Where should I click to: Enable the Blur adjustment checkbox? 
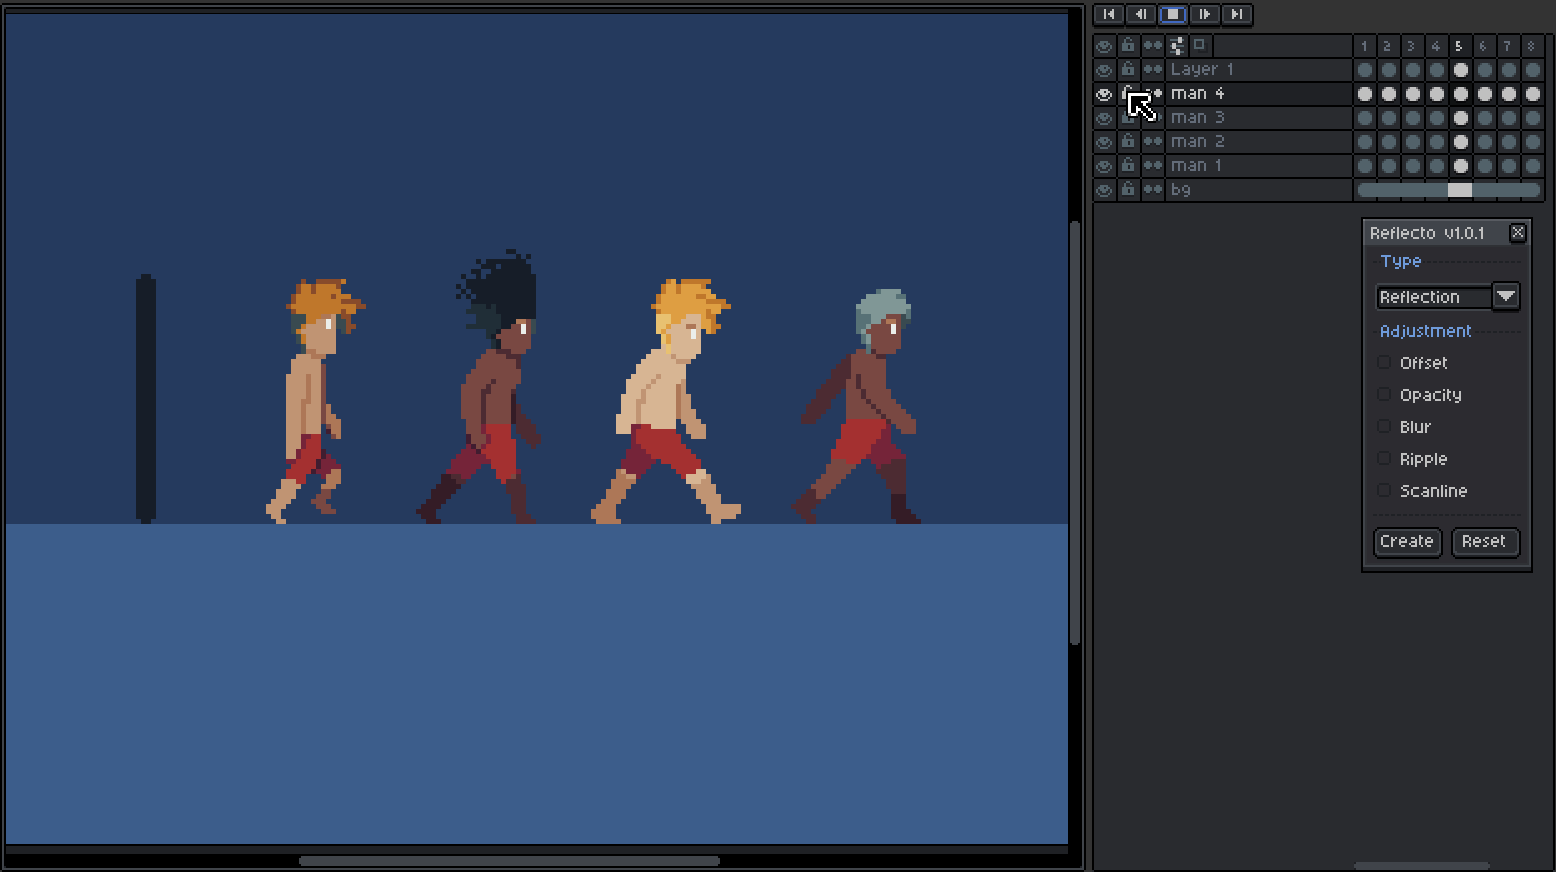[1384, 426]
